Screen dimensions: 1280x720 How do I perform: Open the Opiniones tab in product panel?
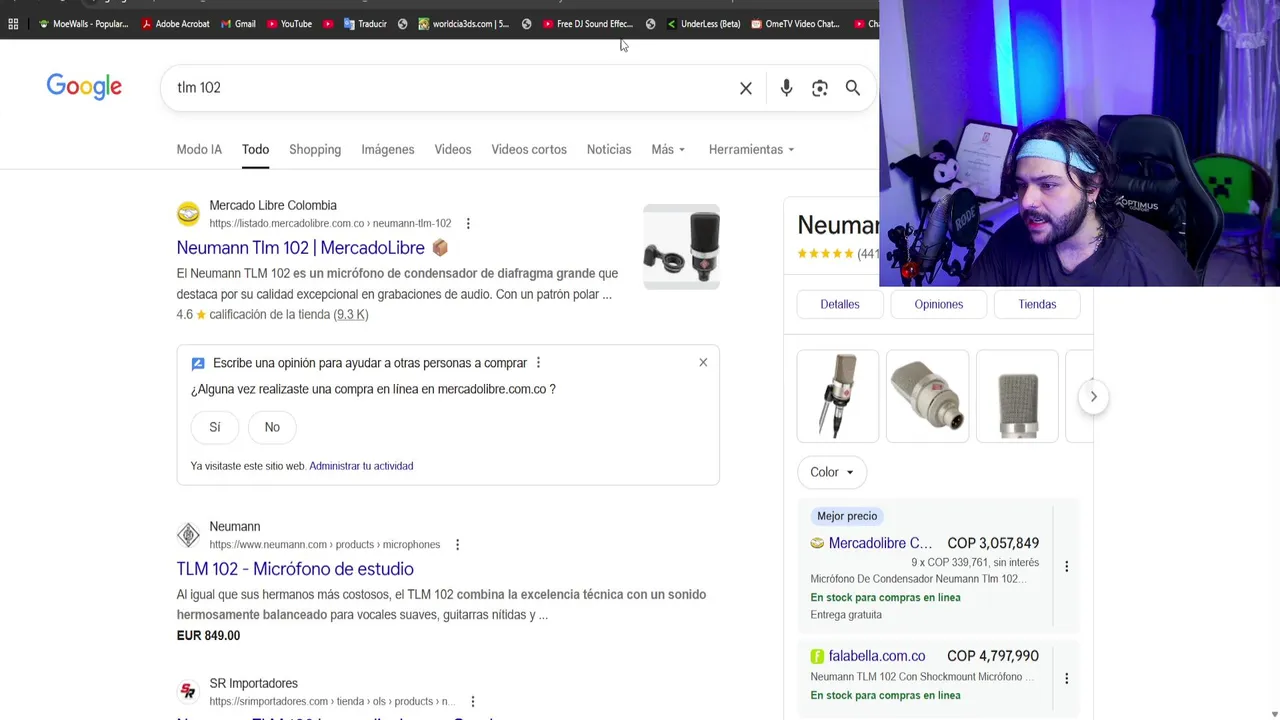point(939,304)
